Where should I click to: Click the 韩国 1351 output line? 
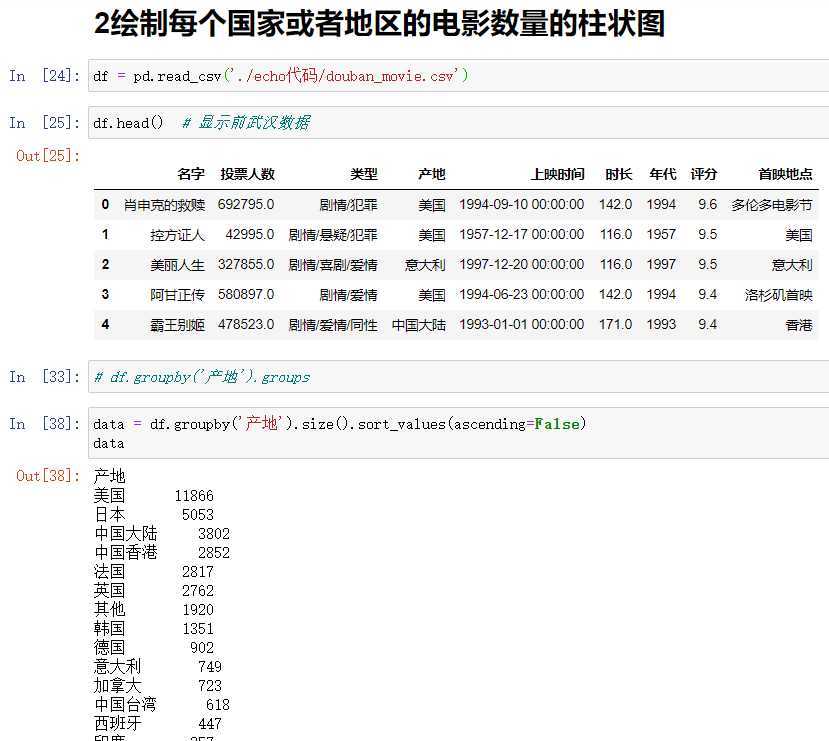coord(154,628)
